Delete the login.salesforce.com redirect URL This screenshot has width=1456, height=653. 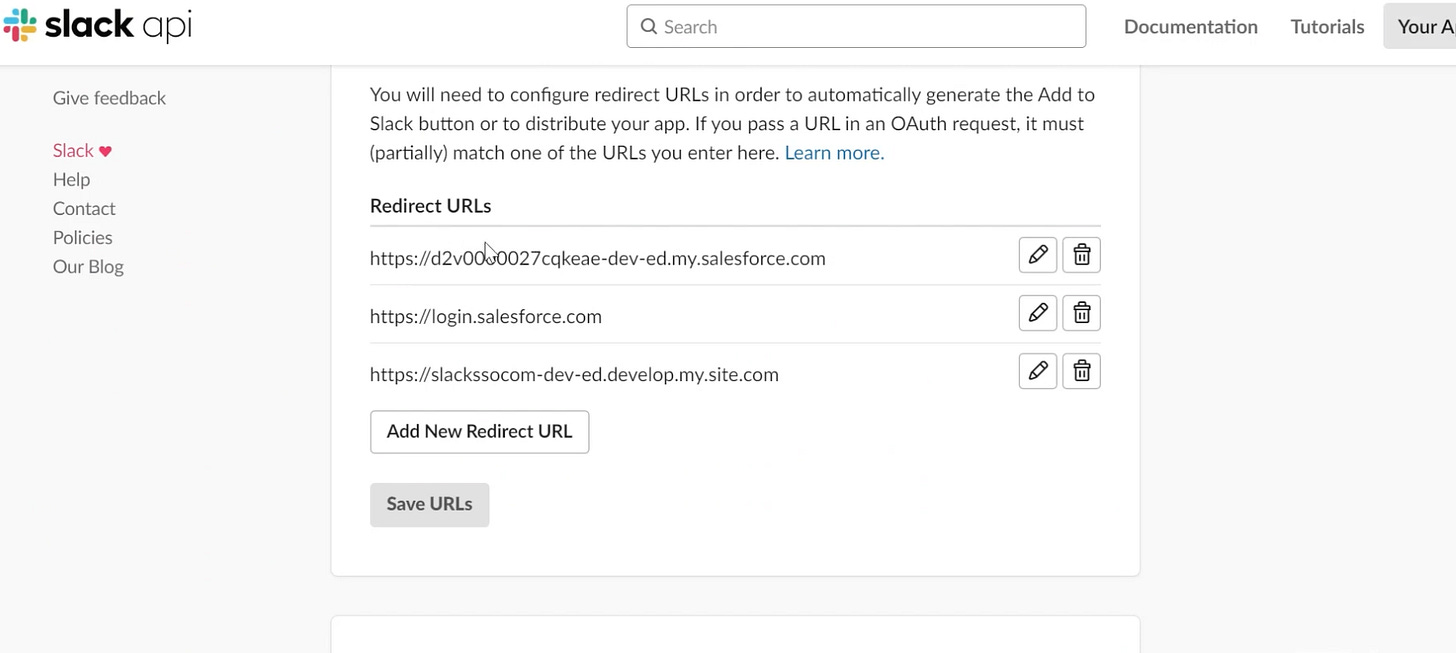point(1081,313)
